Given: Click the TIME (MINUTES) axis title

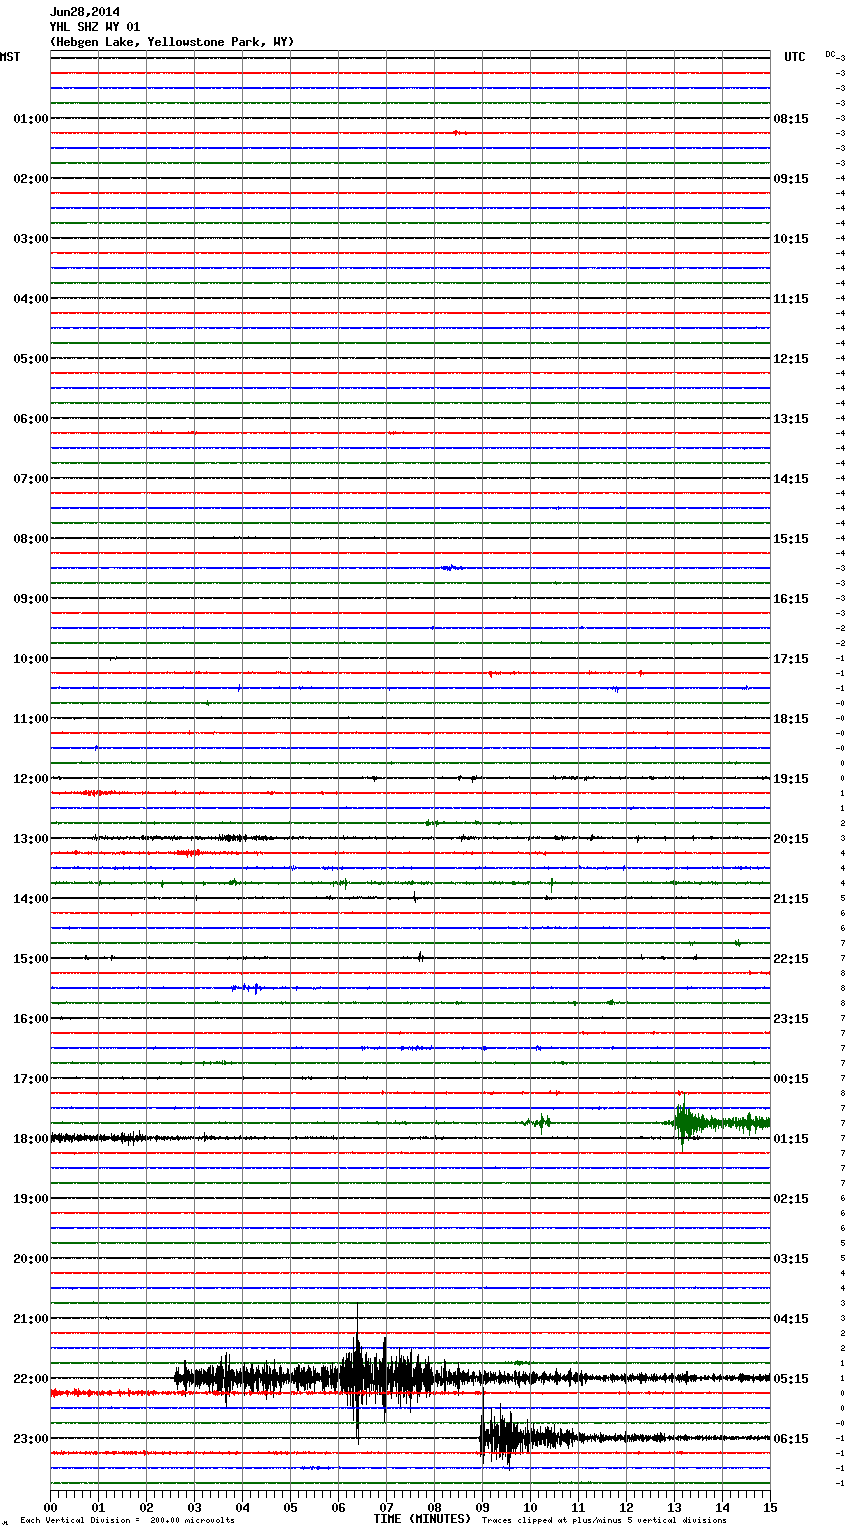Looking at the screenshot, I should tap(422, 1519).
